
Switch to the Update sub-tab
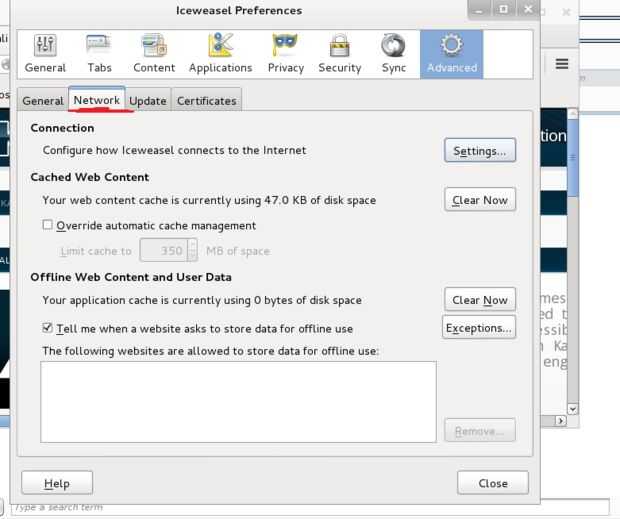148,101
